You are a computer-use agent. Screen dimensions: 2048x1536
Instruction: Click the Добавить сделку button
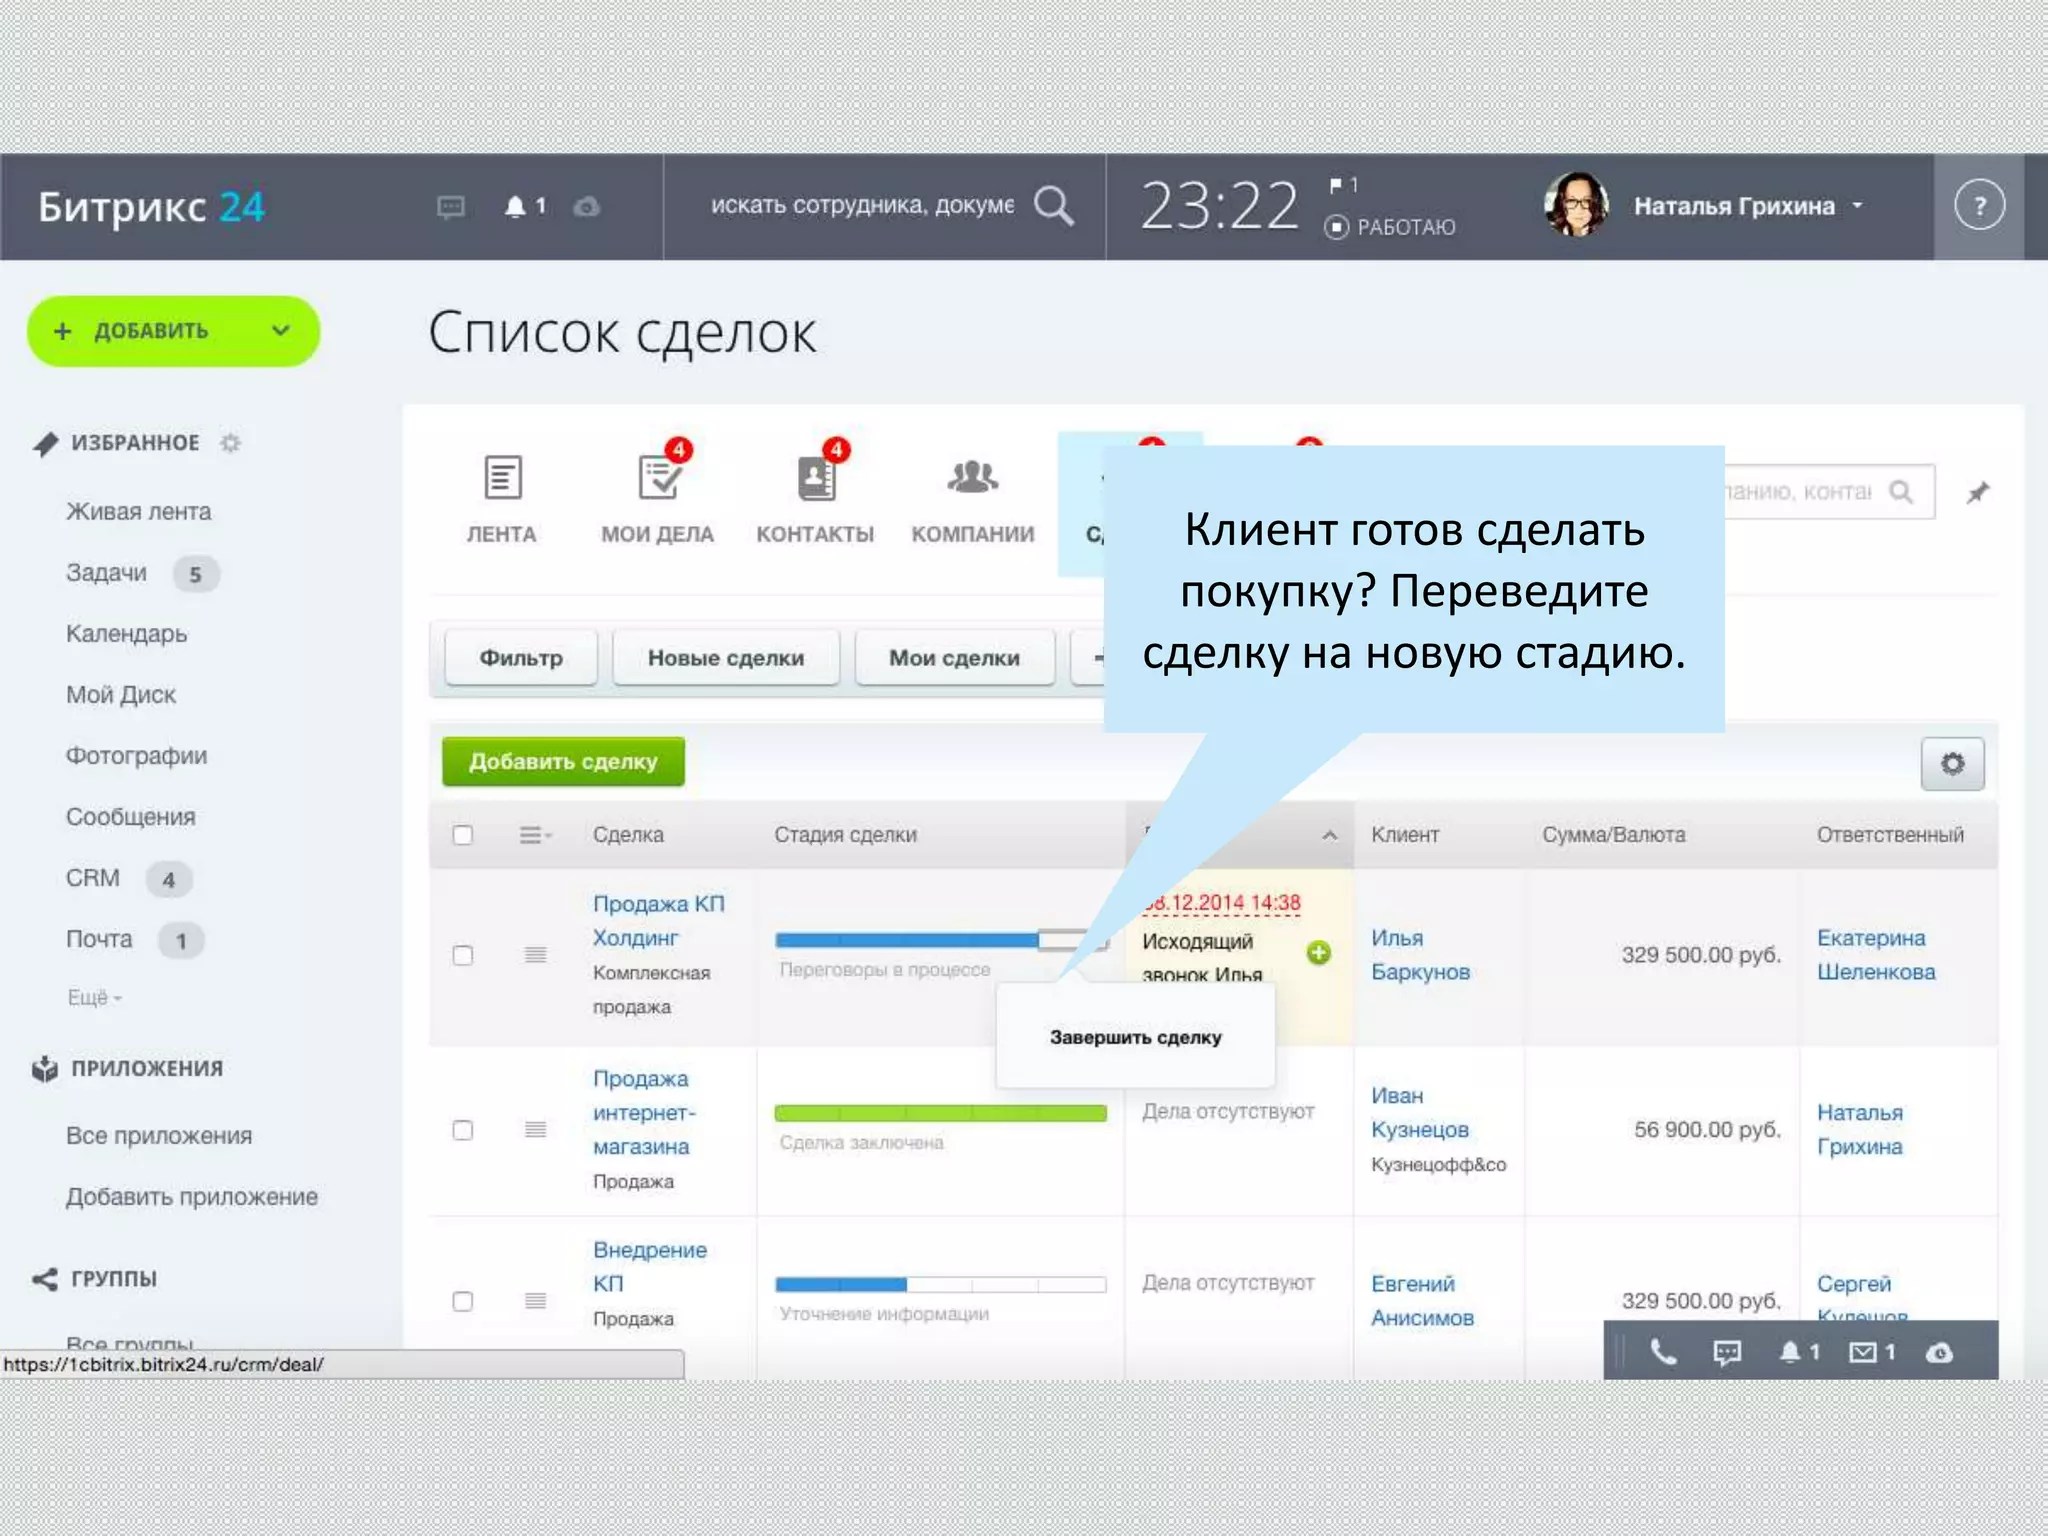[x=564, y=762]
